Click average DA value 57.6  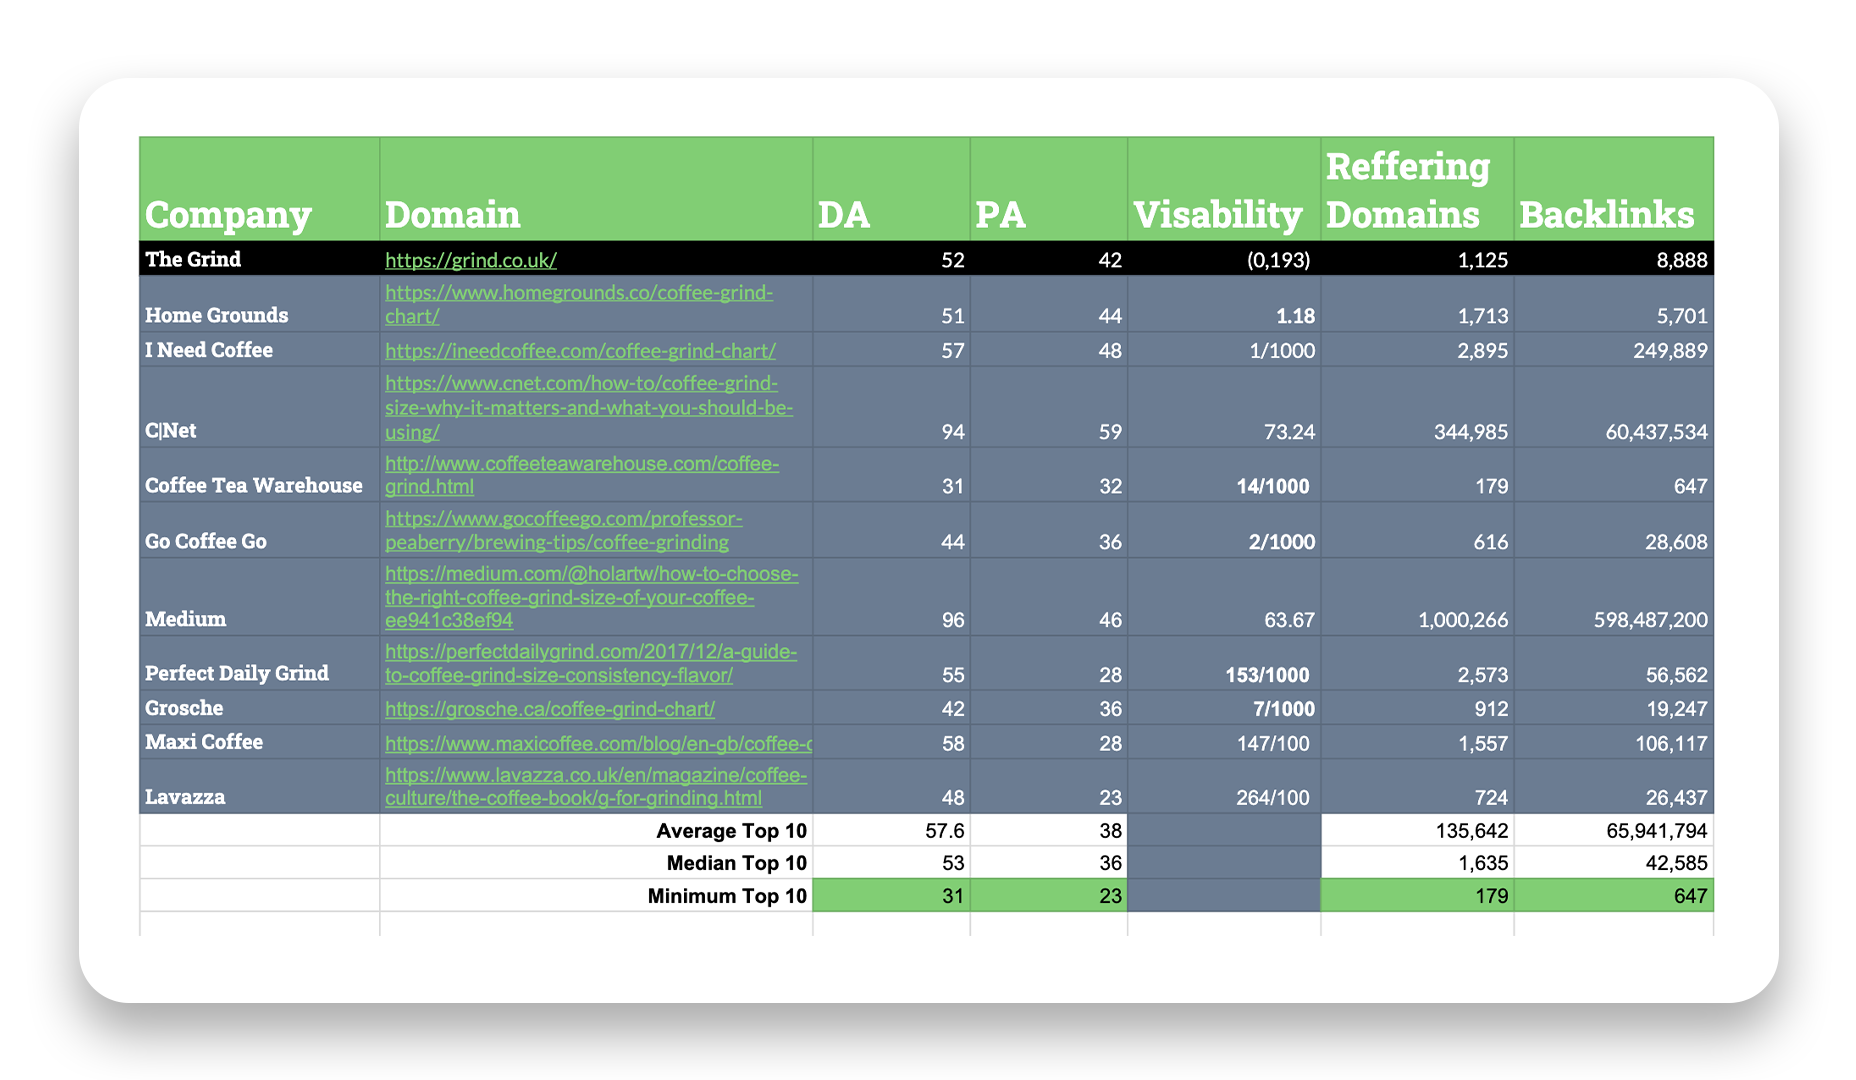(945, 831)
